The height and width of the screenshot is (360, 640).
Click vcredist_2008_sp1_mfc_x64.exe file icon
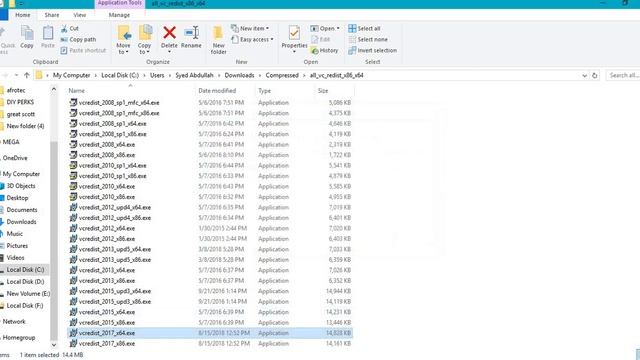click(73, 102)
